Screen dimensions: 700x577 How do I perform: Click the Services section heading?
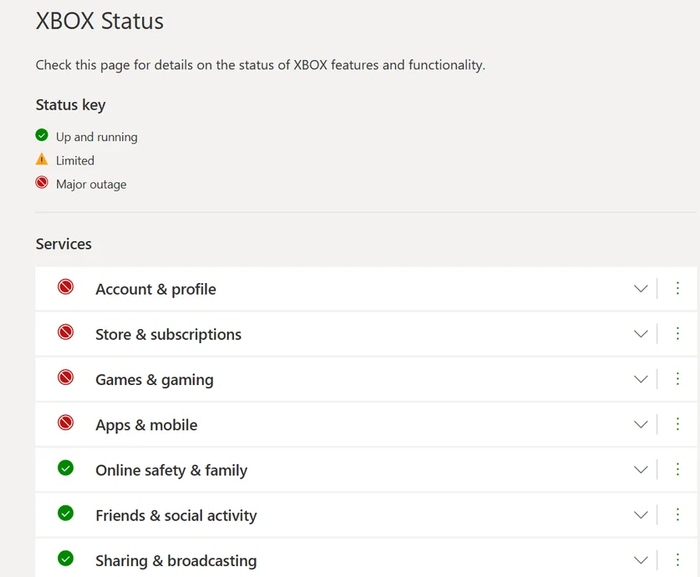pos(64,244)
